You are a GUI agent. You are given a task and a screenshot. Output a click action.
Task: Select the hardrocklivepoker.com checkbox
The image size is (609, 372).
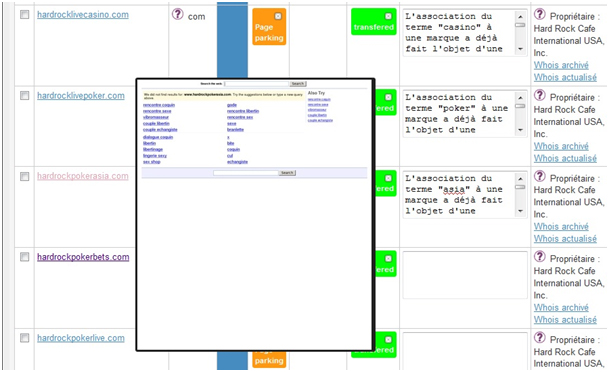24,96
